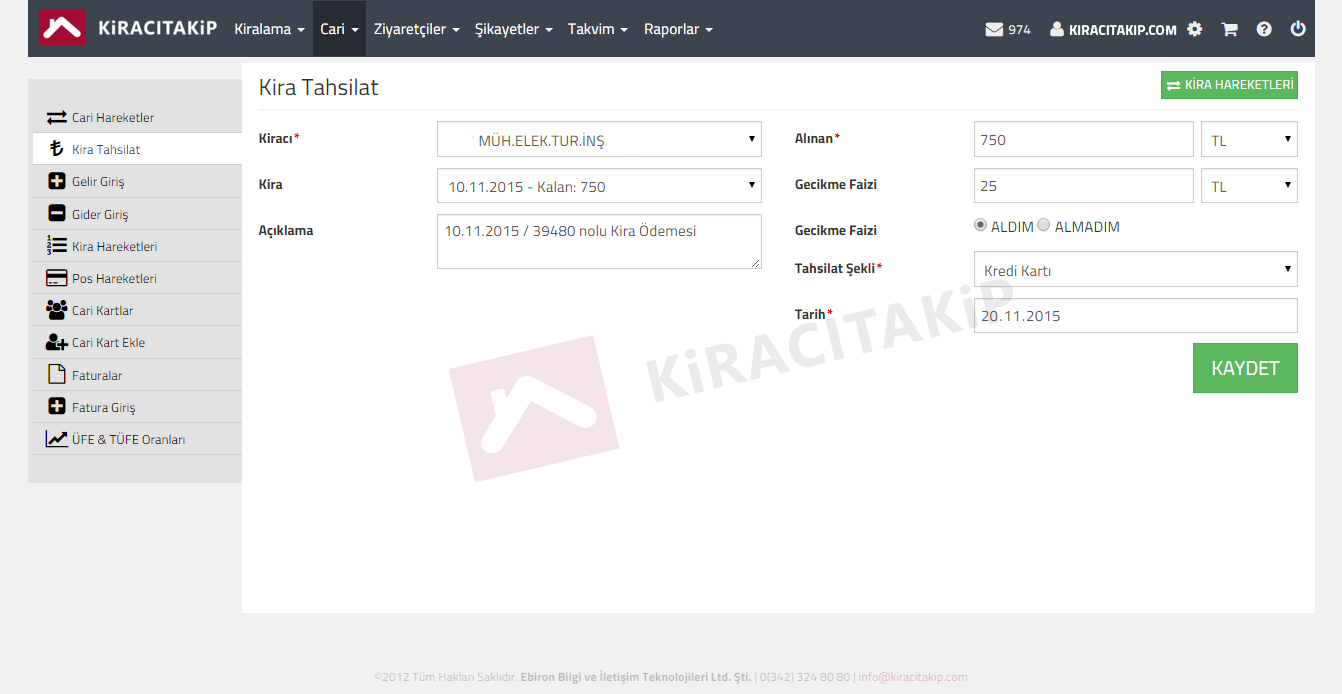Open the currency dropdown next to Alınan
This screenshot has width=1342, height=694.
click(1249, 139)
